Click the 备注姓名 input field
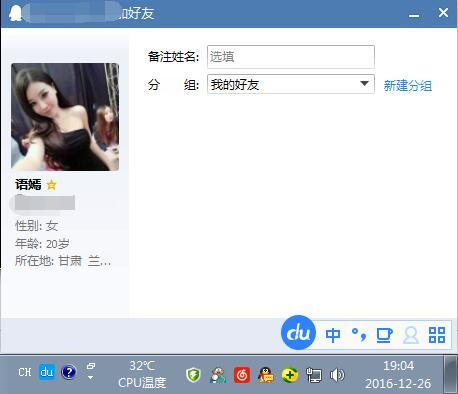The height and width of the screenshot is (394, 458). point(291,57)
